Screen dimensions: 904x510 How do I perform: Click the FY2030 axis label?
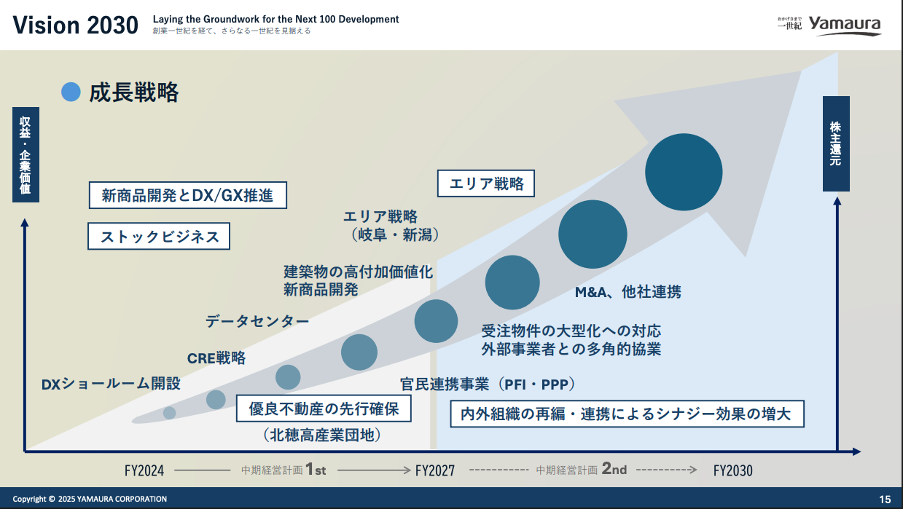(x=732, y=471)
